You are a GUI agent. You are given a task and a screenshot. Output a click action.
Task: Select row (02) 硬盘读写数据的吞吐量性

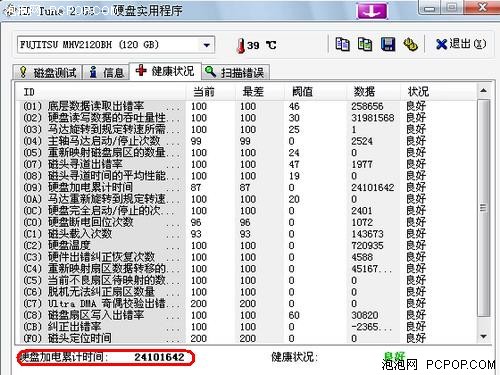pos(247,118)
